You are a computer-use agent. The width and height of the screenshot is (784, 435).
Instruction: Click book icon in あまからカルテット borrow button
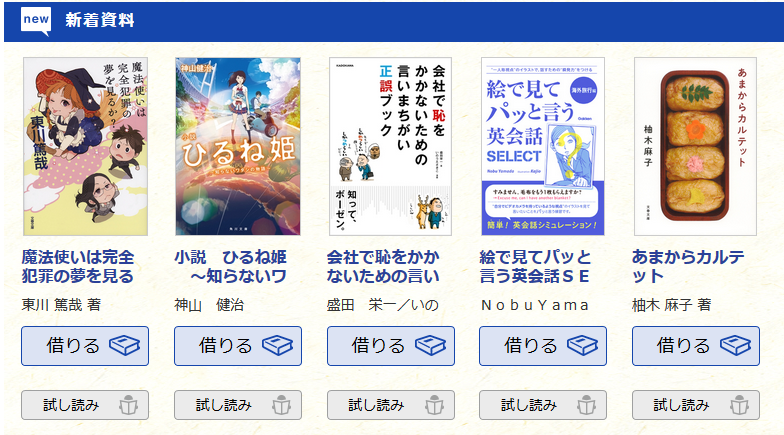click(x=736, y=346)
